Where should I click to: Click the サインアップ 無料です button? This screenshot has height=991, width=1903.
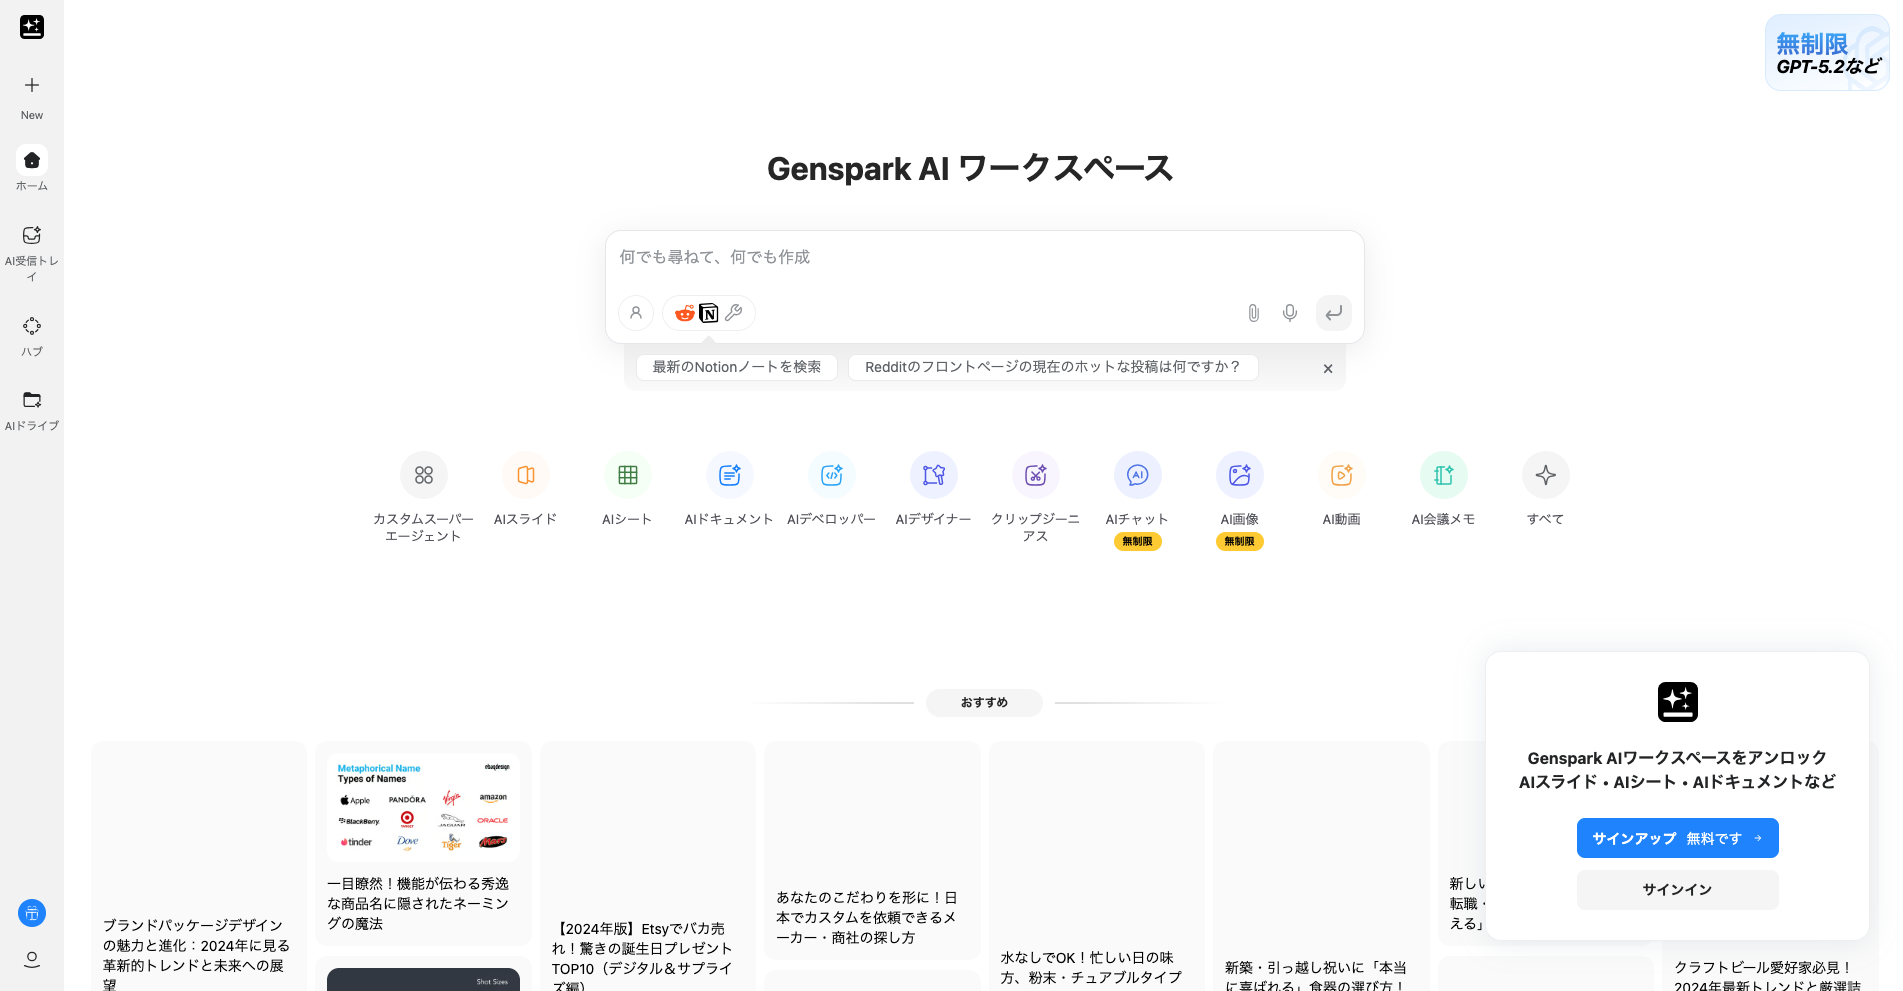[x=1677, y=838]
